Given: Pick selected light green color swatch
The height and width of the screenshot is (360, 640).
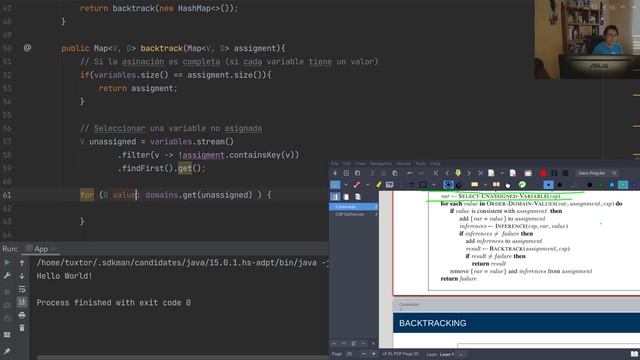Looking at the screenshot, I should coord(623,185).
